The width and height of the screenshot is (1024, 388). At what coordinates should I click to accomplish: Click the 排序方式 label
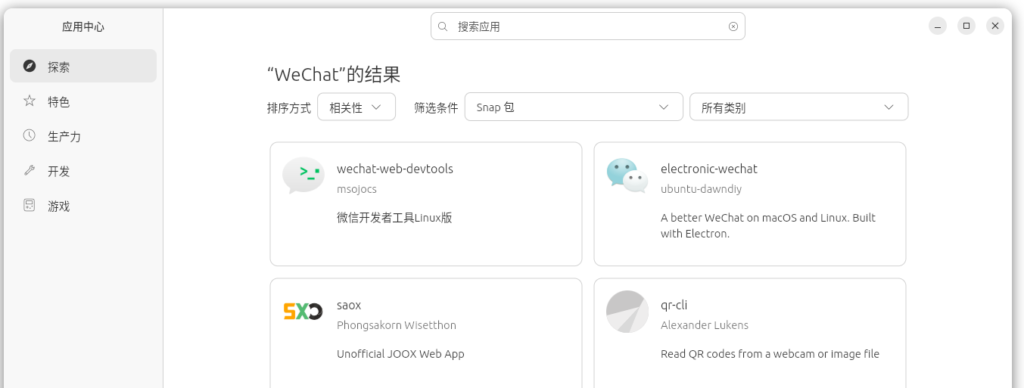pos(289,108)
